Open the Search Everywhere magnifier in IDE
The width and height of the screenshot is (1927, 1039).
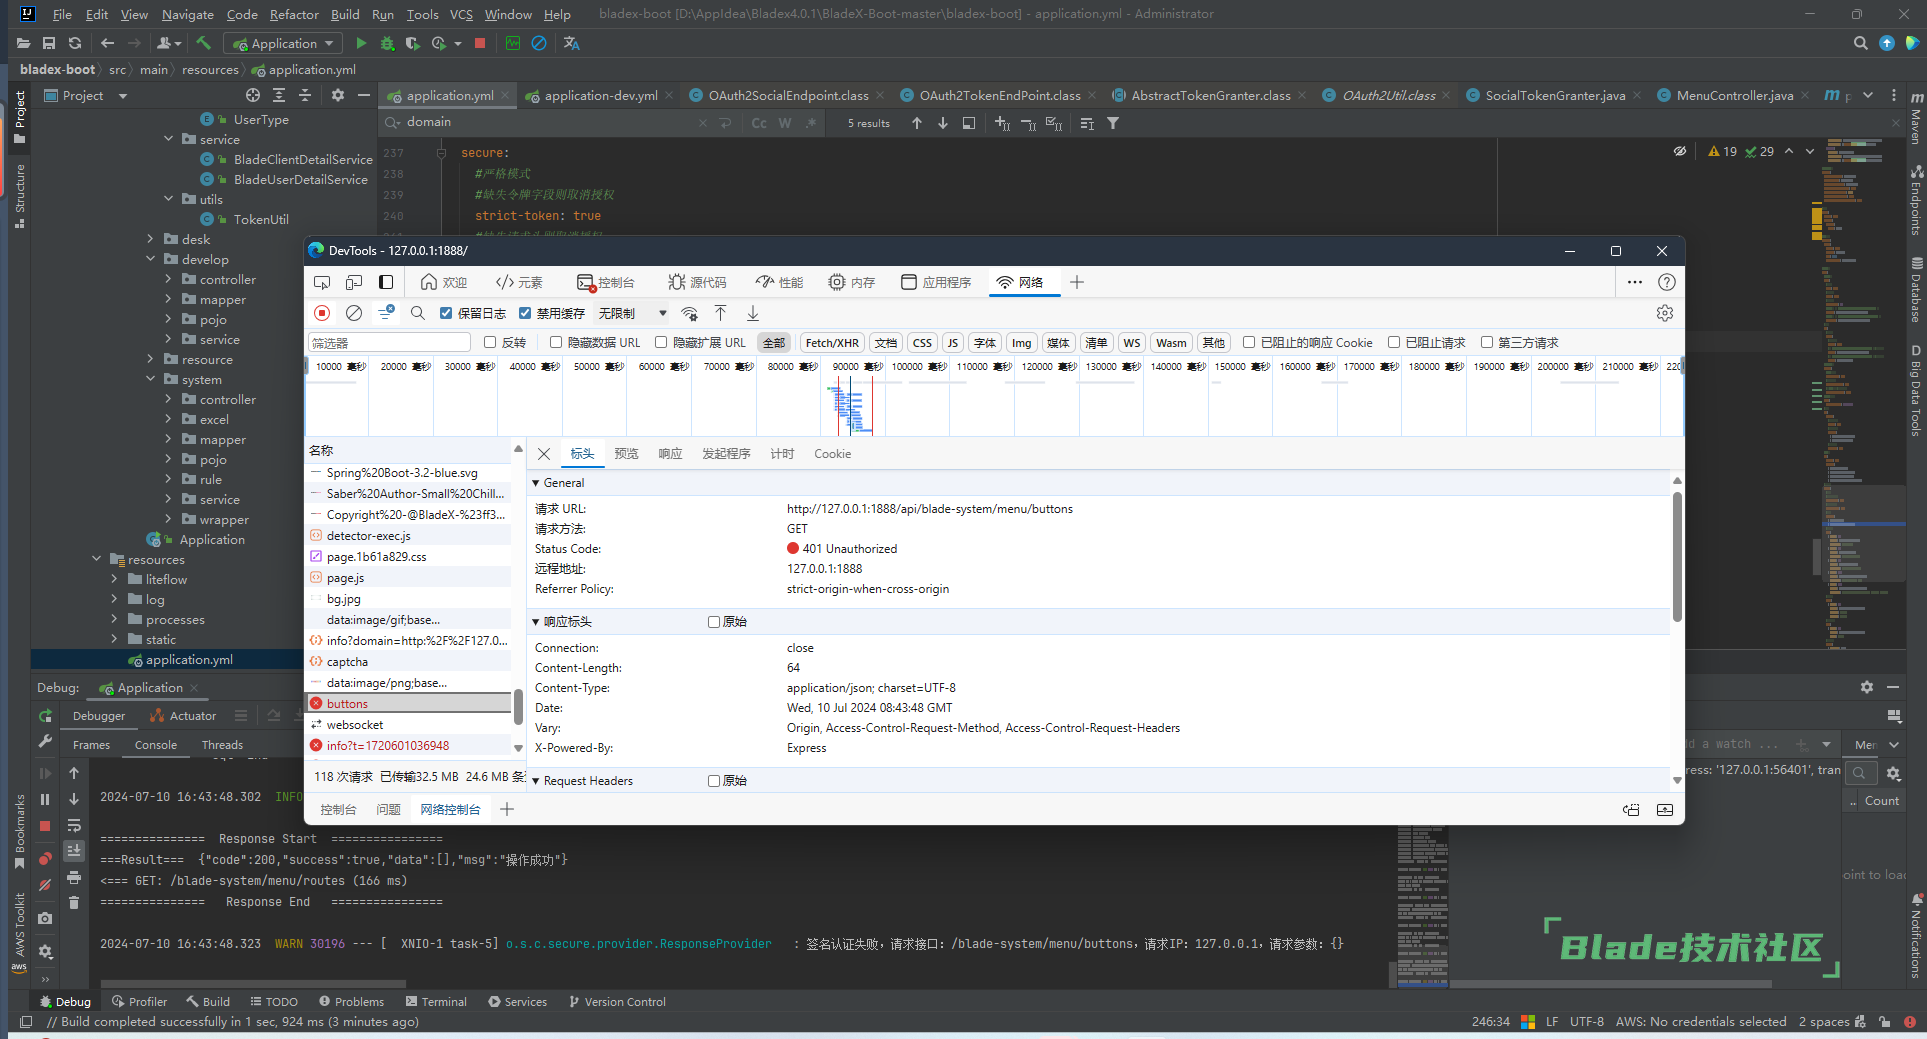coord(1860,43)
